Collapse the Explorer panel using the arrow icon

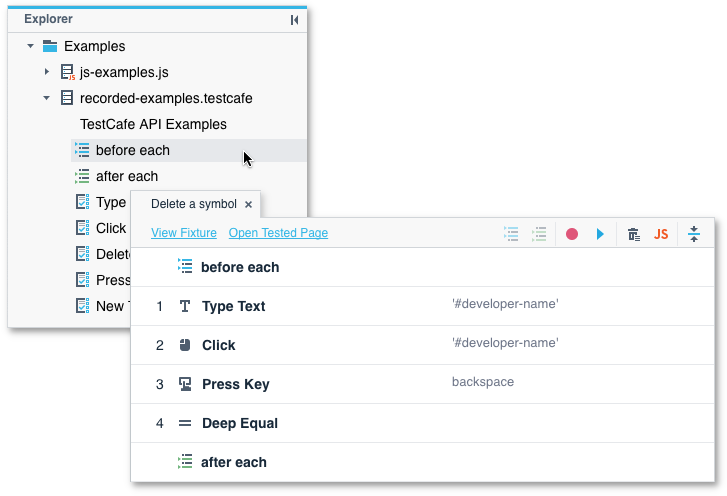coord(294,20)
